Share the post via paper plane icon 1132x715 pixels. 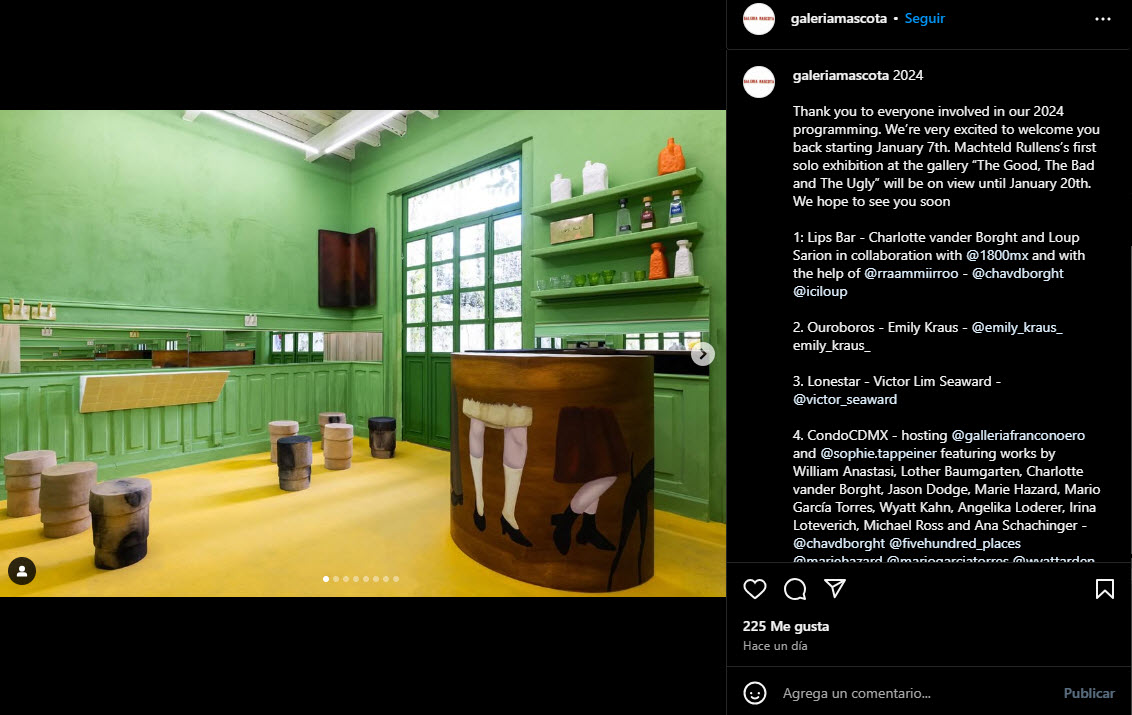click(835, 589)
